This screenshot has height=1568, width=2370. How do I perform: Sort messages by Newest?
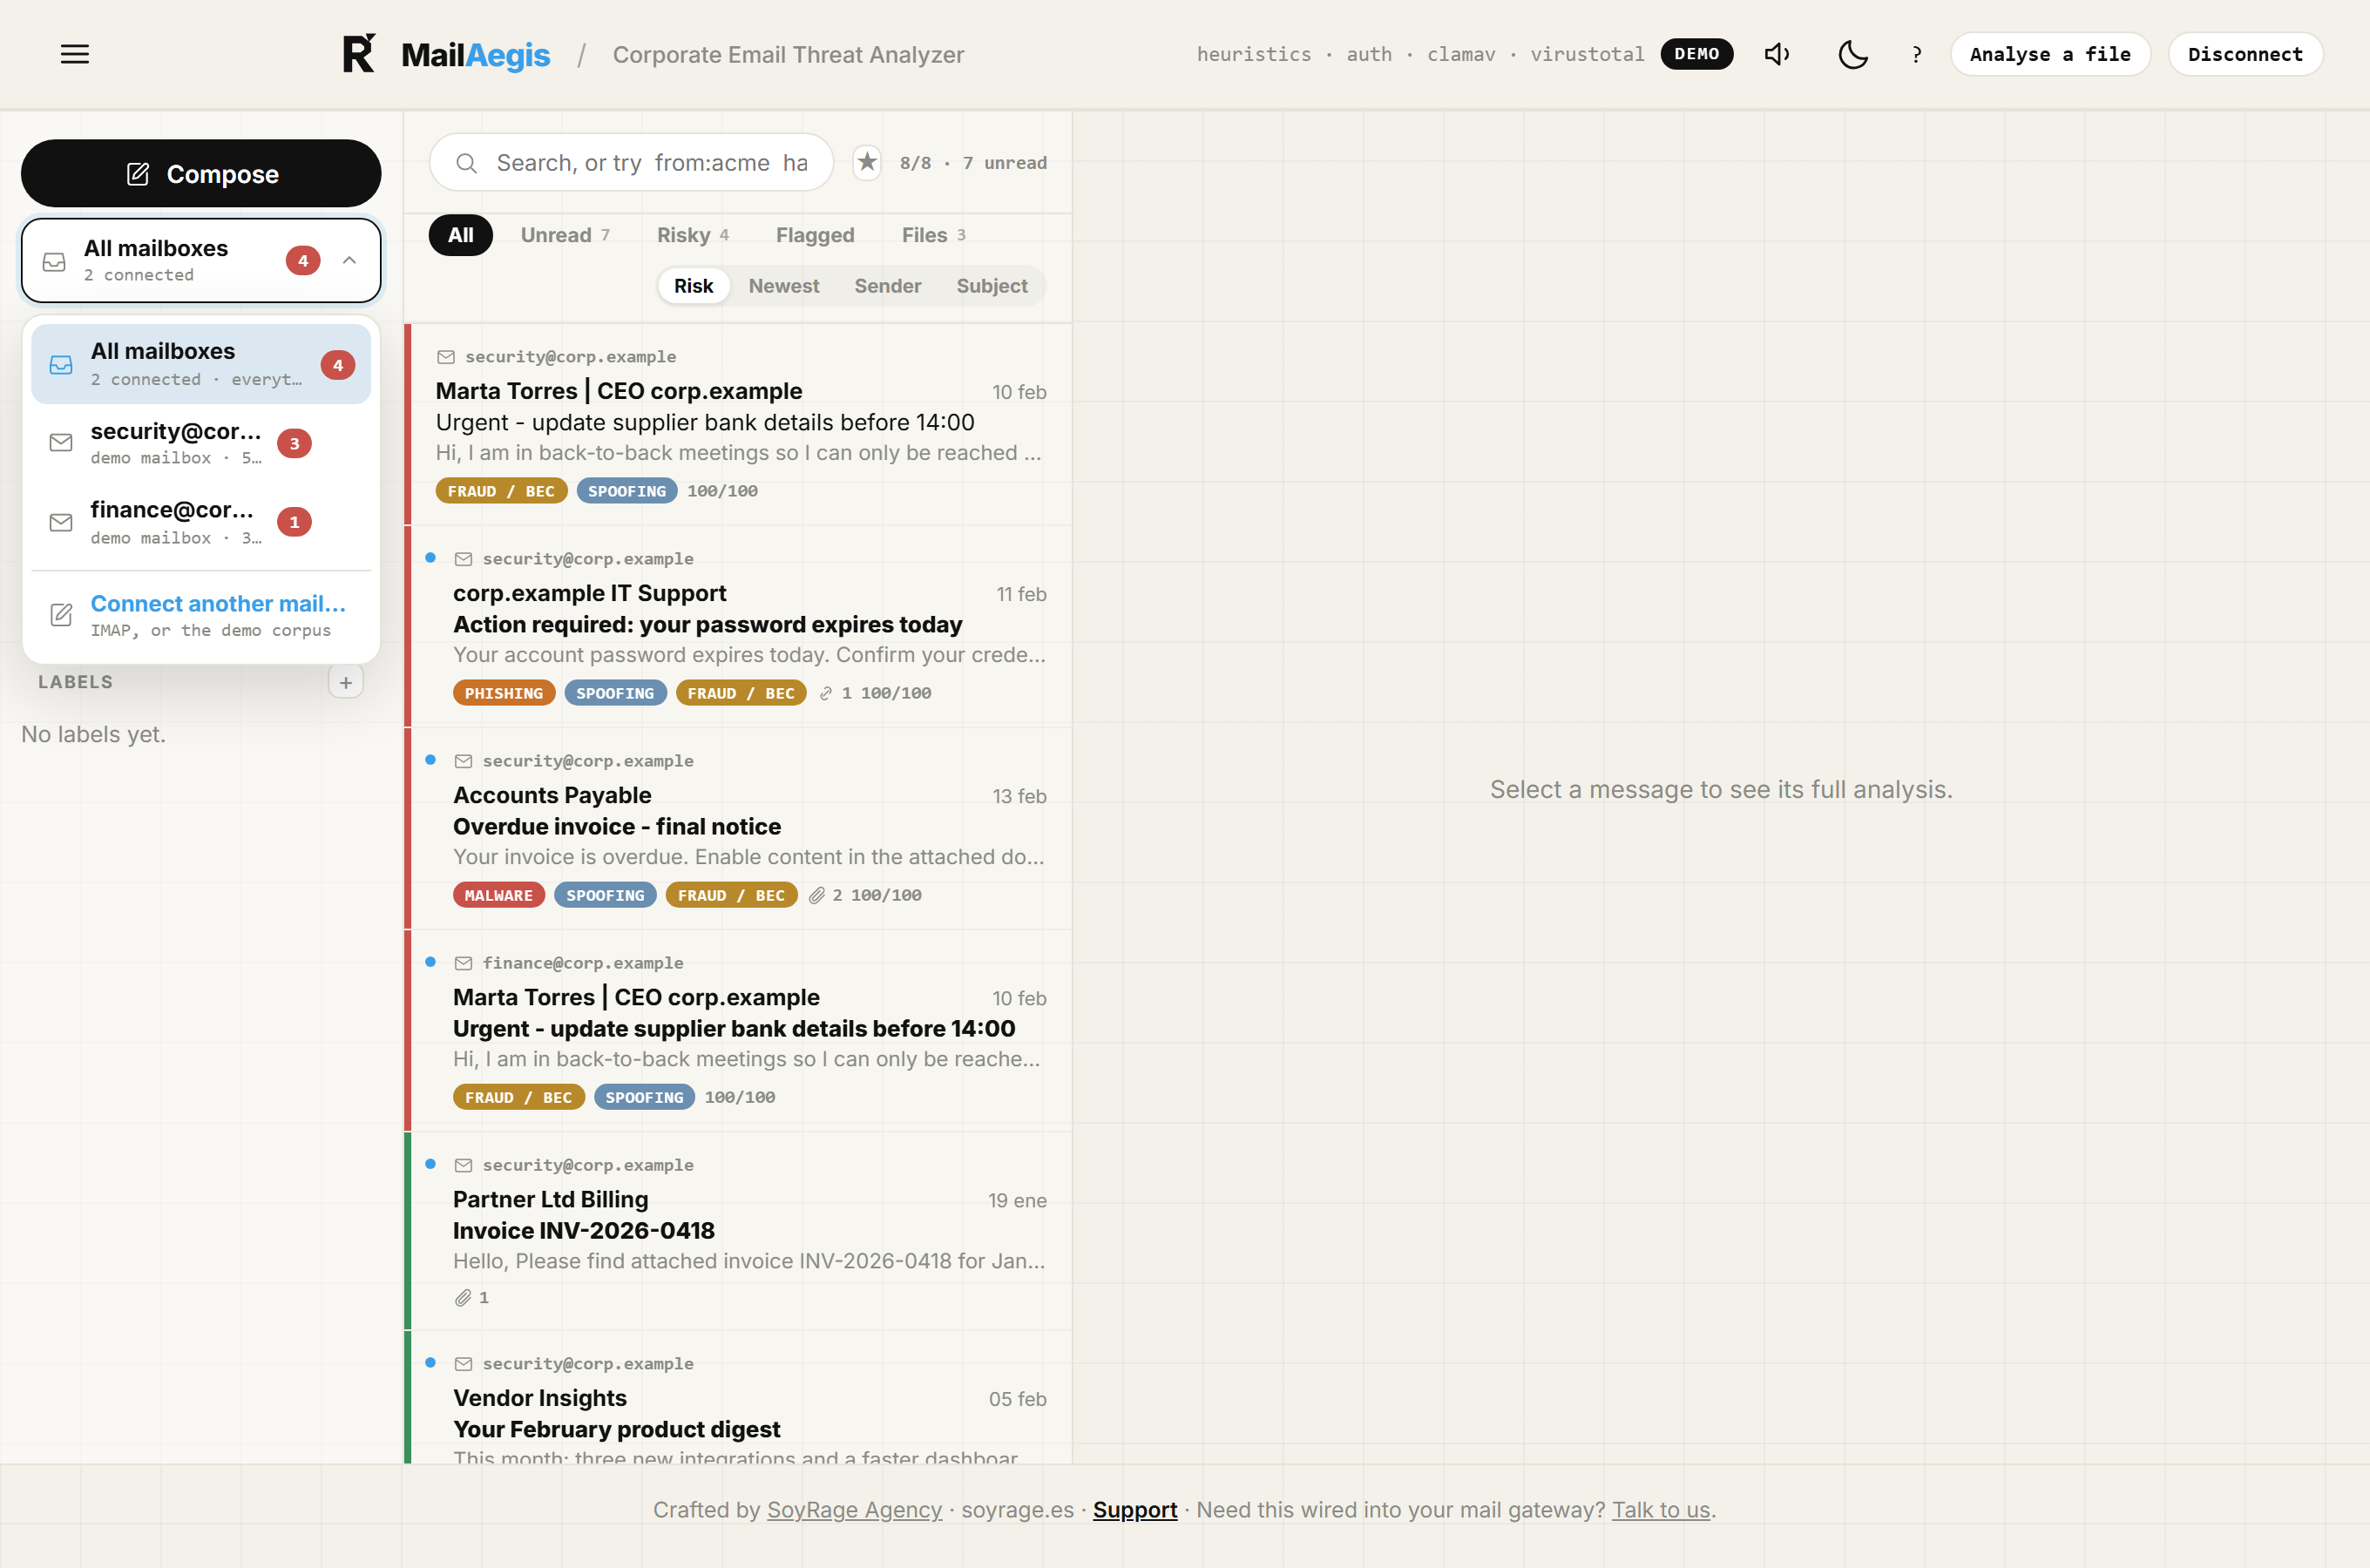click(x=784, y=286)
